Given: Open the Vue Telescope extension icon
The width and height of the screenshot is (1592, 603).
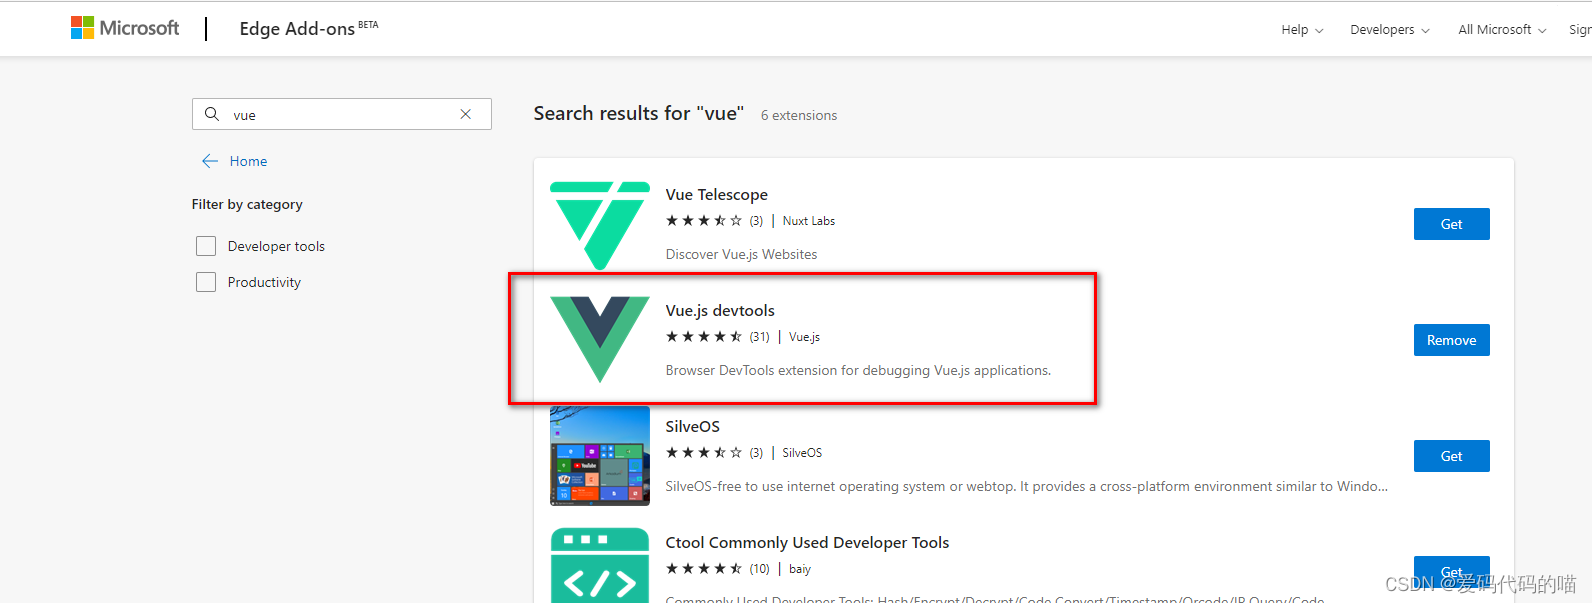Looking at the screenshot, I should point(600,225).
